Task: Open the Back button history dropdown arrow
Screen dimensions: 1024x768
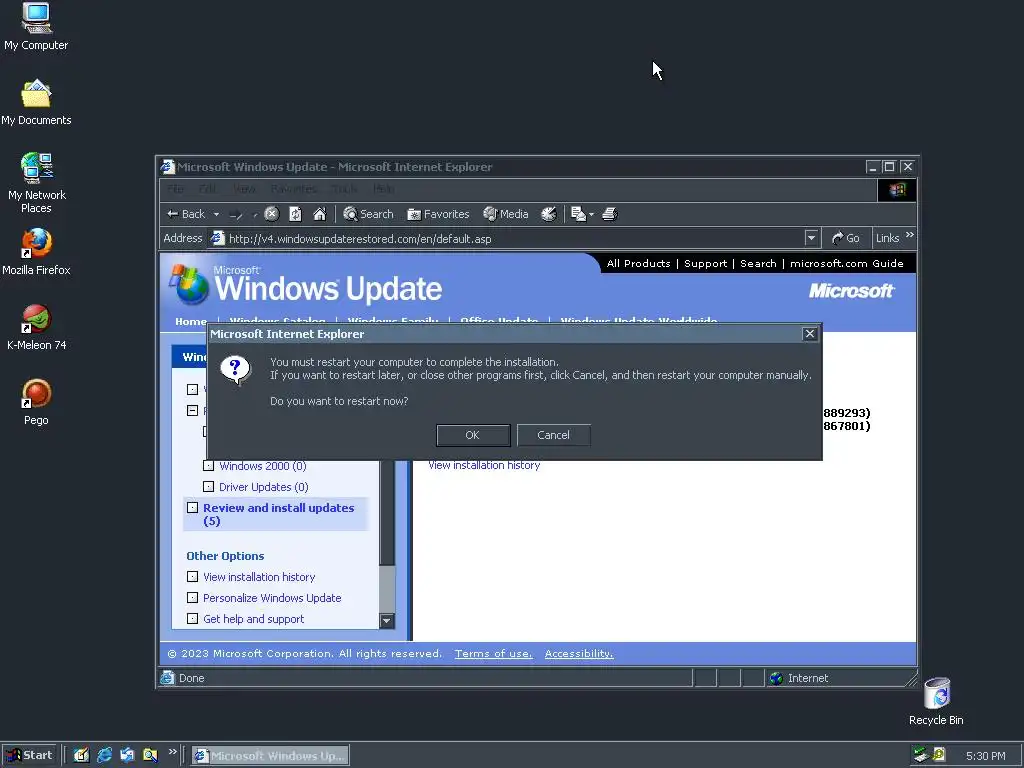Action: (216, 214)
